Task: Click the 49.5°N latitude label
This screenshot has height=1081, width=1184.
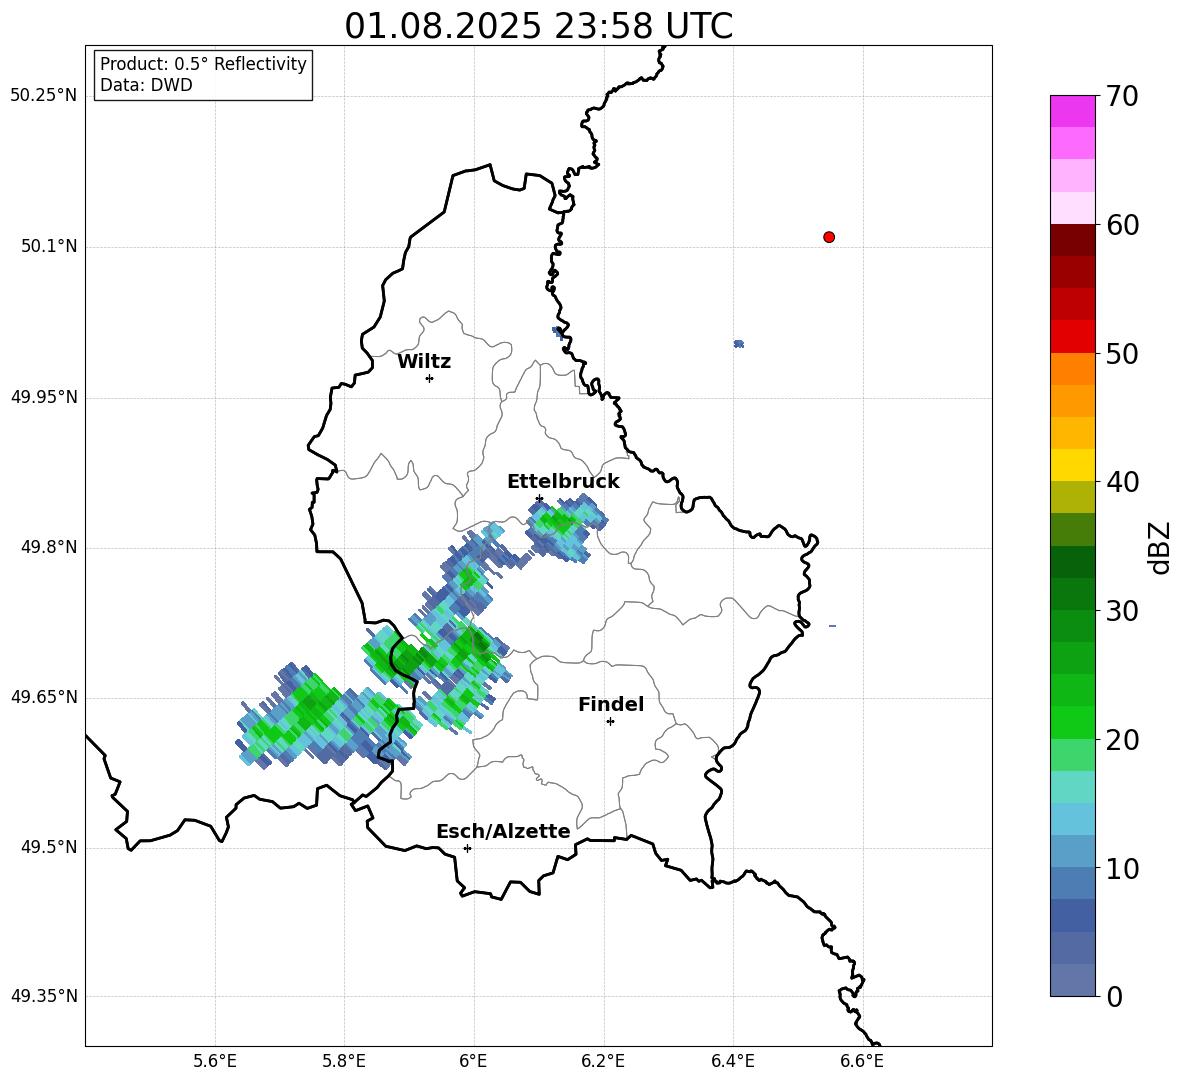Action: click(49, 847)
